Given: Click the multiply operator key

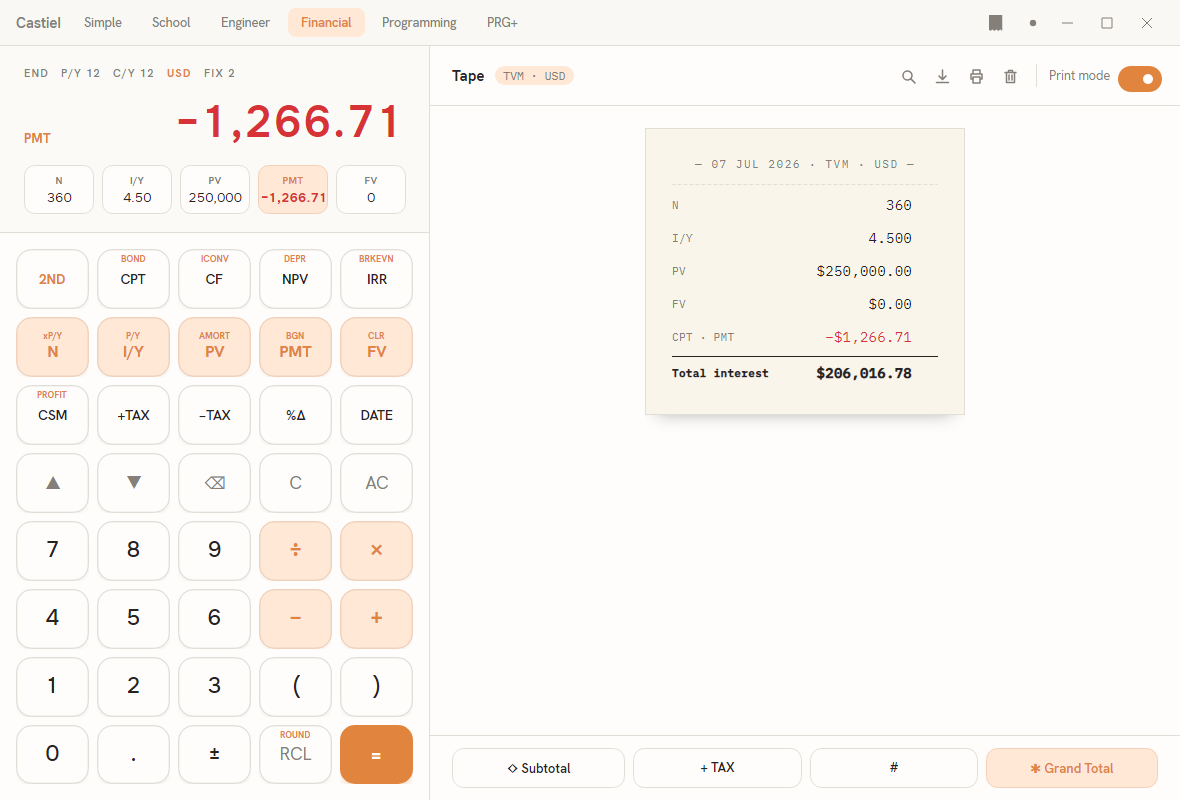Looking at the screenshot, I should 376,551.
